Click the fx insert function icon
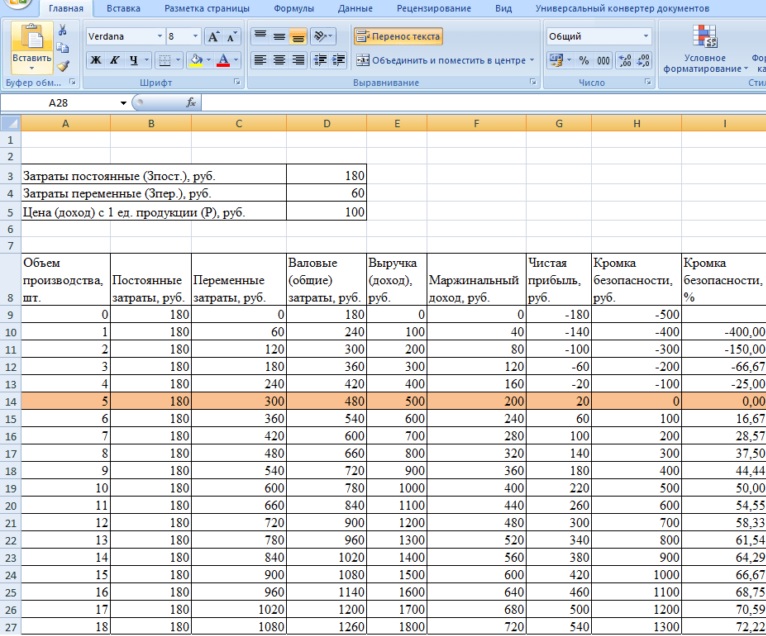The image size is (766, 636). 191,103
